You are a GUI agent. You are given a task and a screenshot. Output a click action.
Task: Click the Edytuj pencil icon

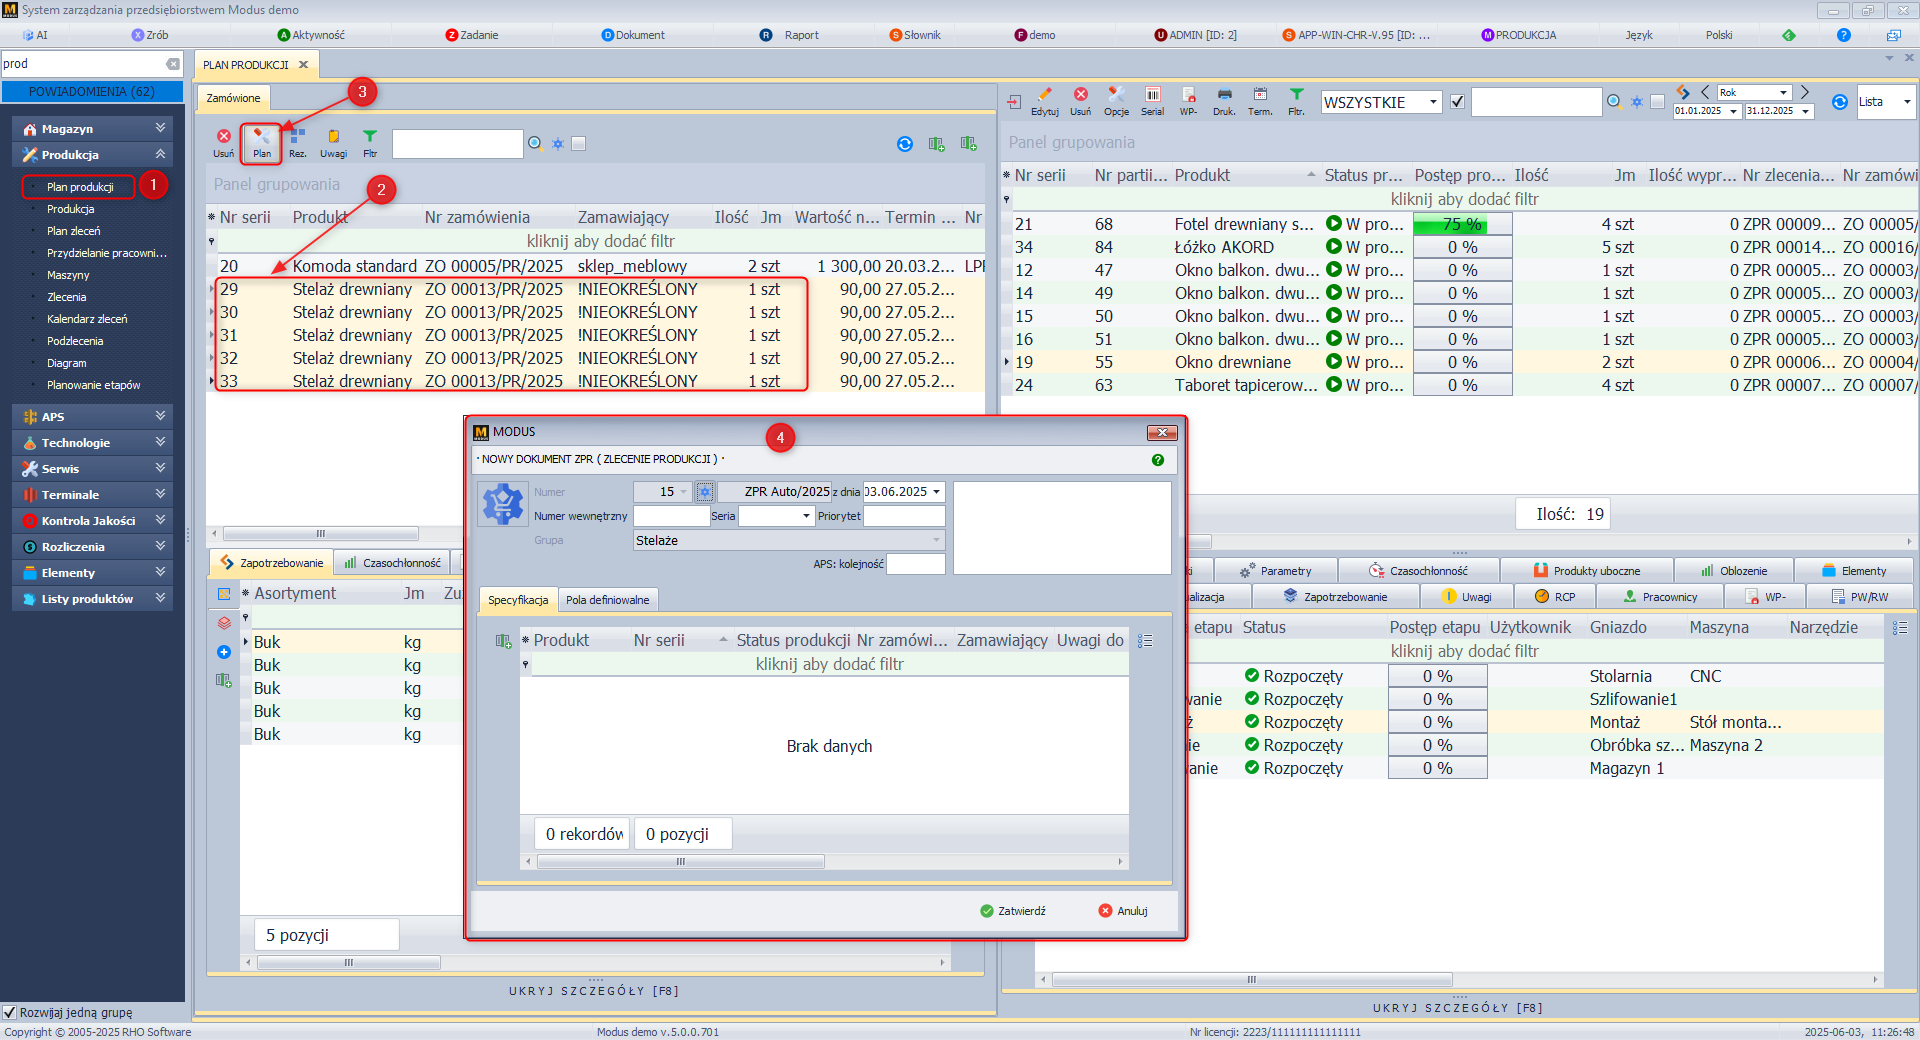[x=1044, y=100]
